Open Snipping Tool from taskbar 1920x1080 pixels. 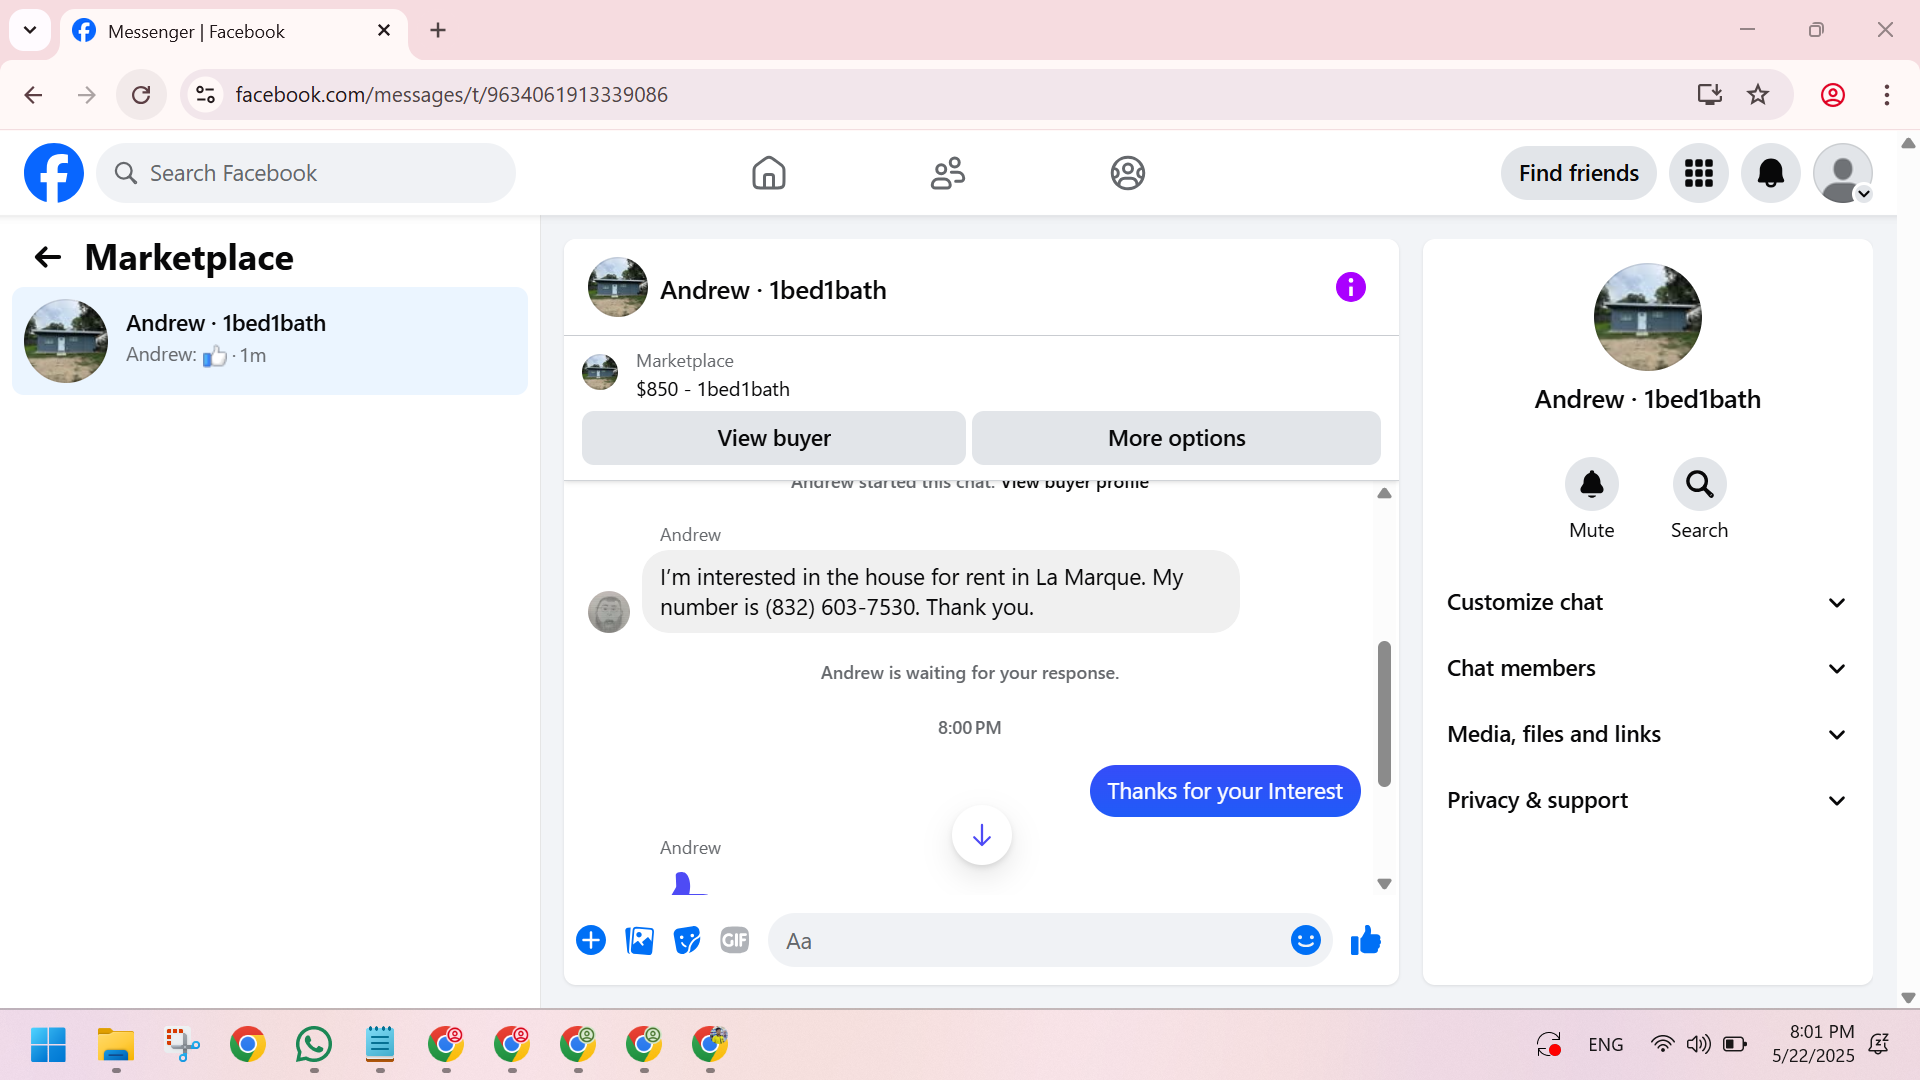pos(182,1045)
